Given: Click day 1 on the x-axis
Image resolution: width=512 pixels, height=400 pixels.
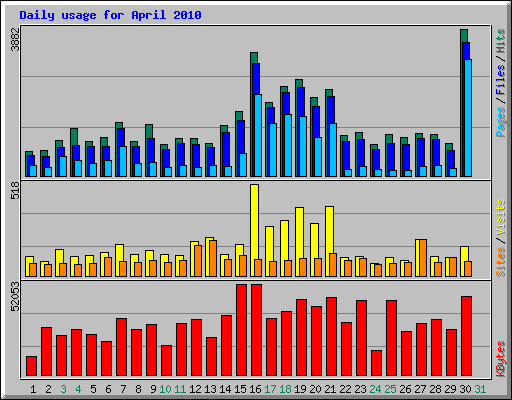Looking at the screenshot, I should [33, 389].
